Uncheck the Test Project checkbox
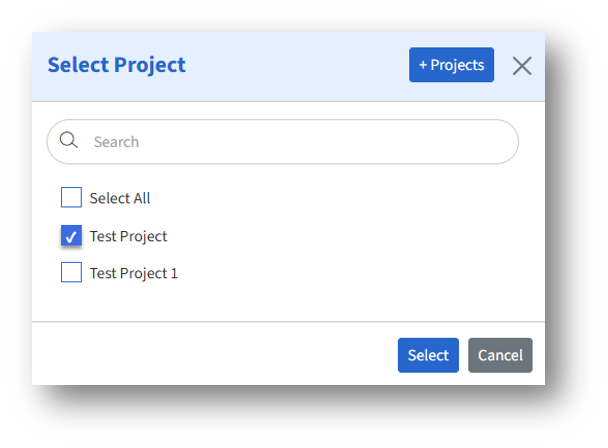608x448 pixels. point(71,236)
